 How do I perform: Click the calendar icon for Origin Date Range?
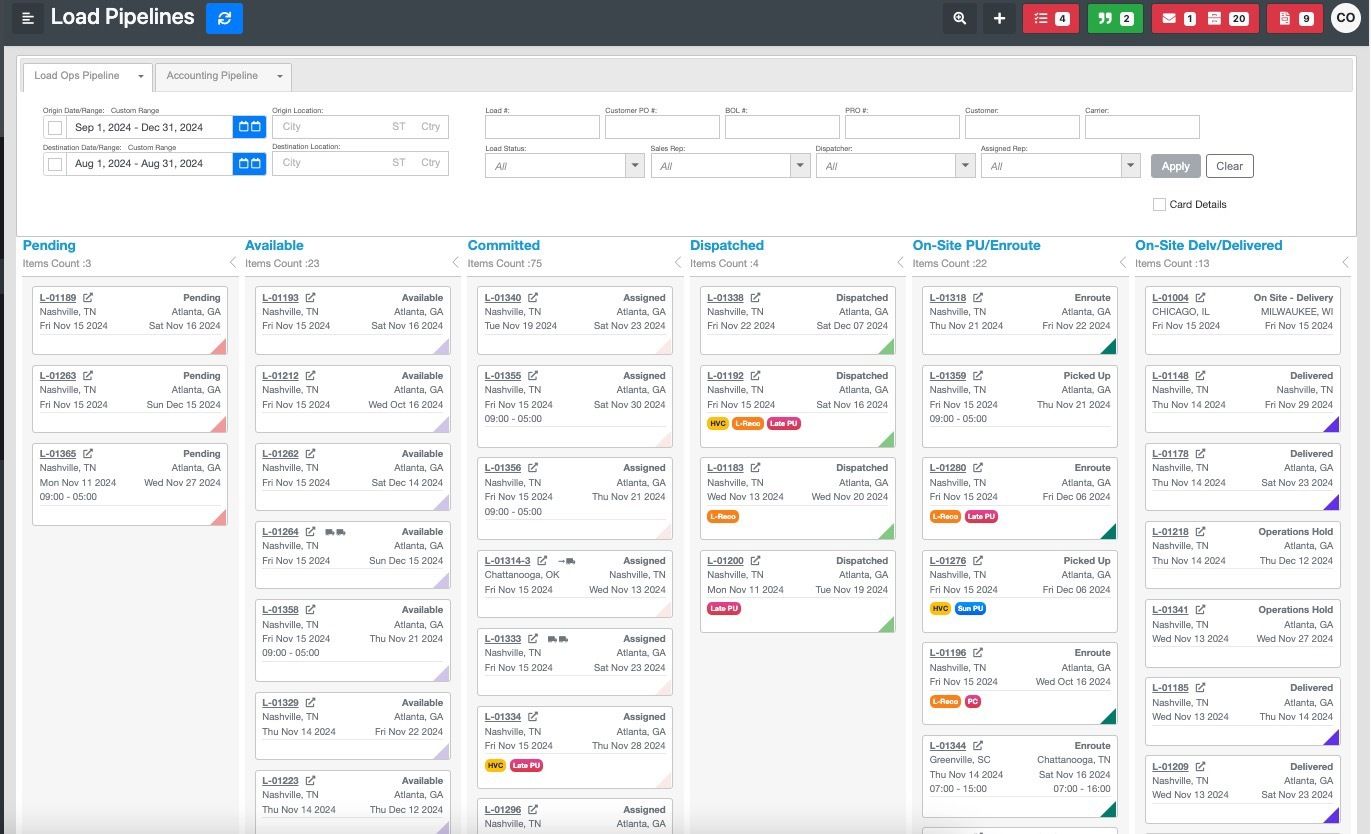pyautogui.click(x=248, y=126)
